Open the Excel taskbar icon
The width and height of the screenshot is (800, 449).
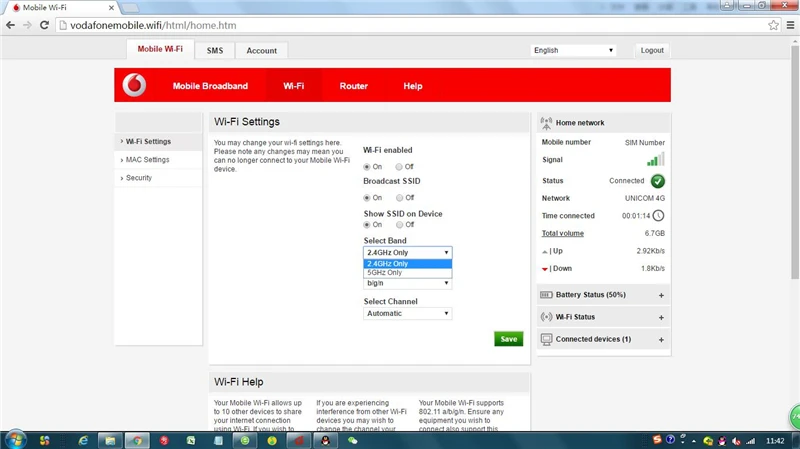click(x=191, y=440)
